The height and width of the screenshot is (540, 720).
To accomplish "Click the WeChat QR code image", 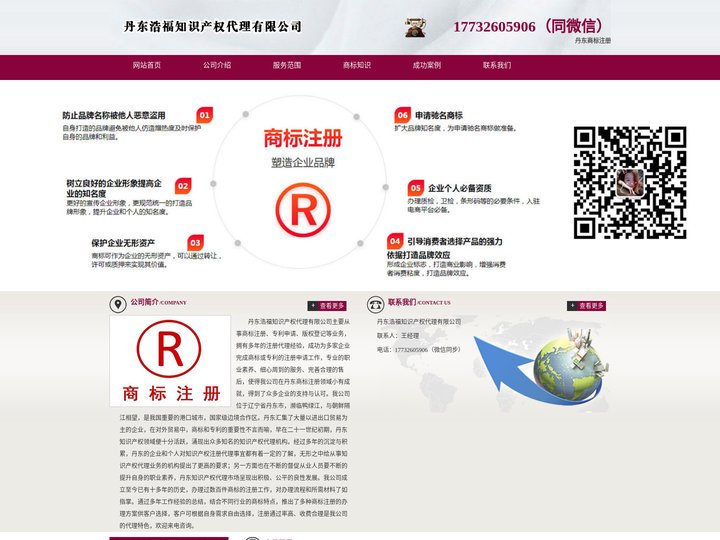I will [x=630, y=182].
